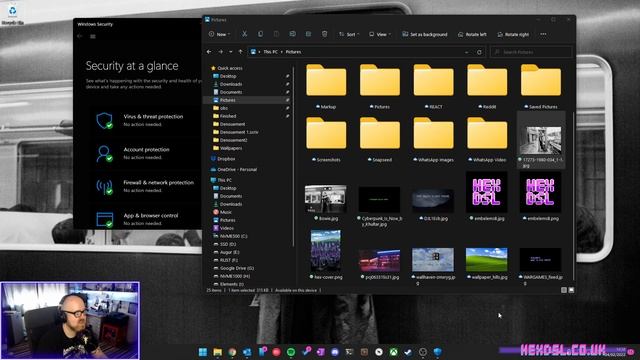
Task: Click the Rotate left button
Action: click(472, 34)
